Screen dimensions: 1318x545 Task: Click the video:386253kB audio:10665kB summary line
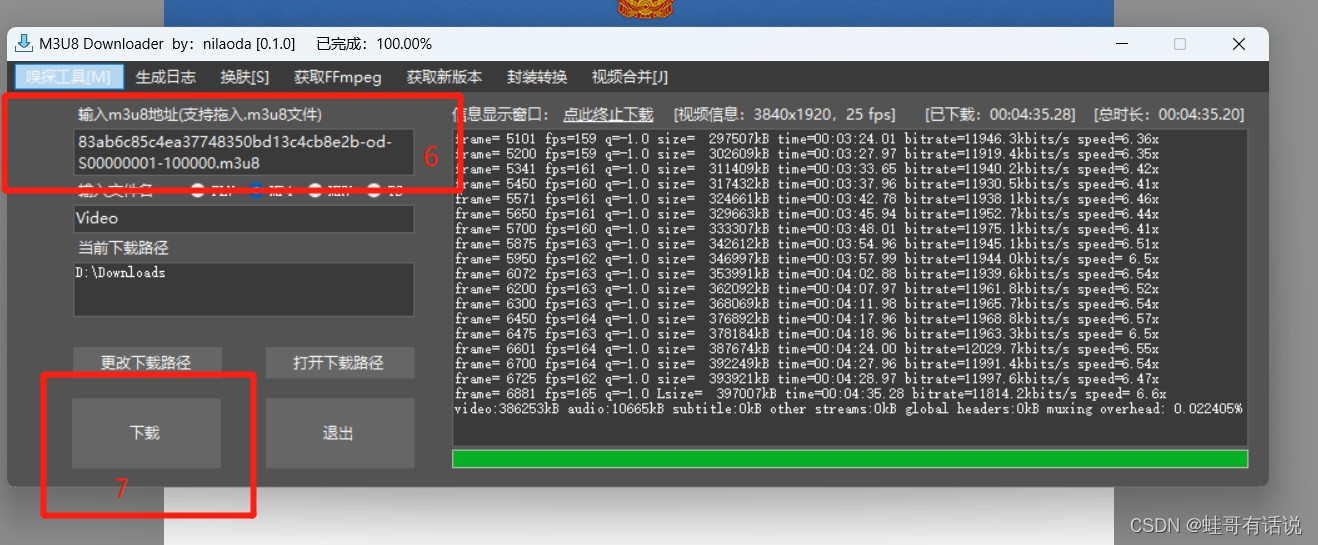tap(849, 409)
